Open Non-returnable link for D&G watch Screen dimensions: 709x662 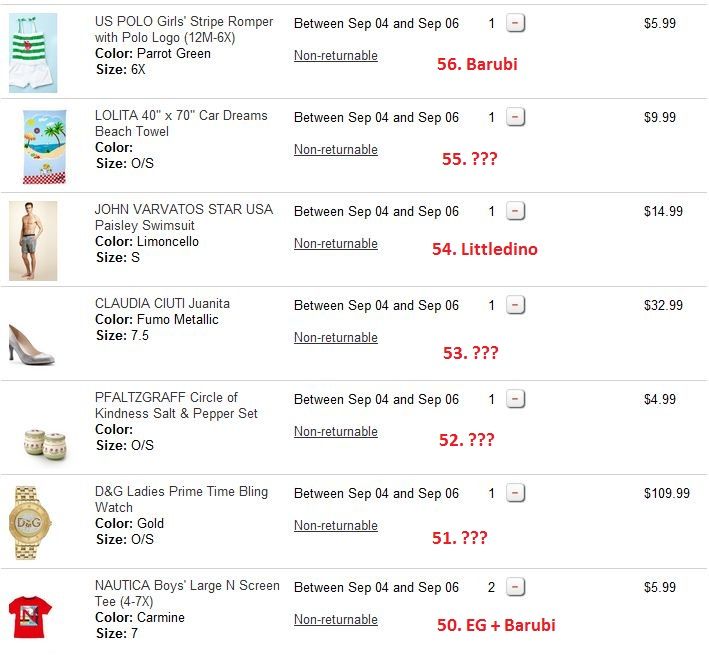(335, 526)
